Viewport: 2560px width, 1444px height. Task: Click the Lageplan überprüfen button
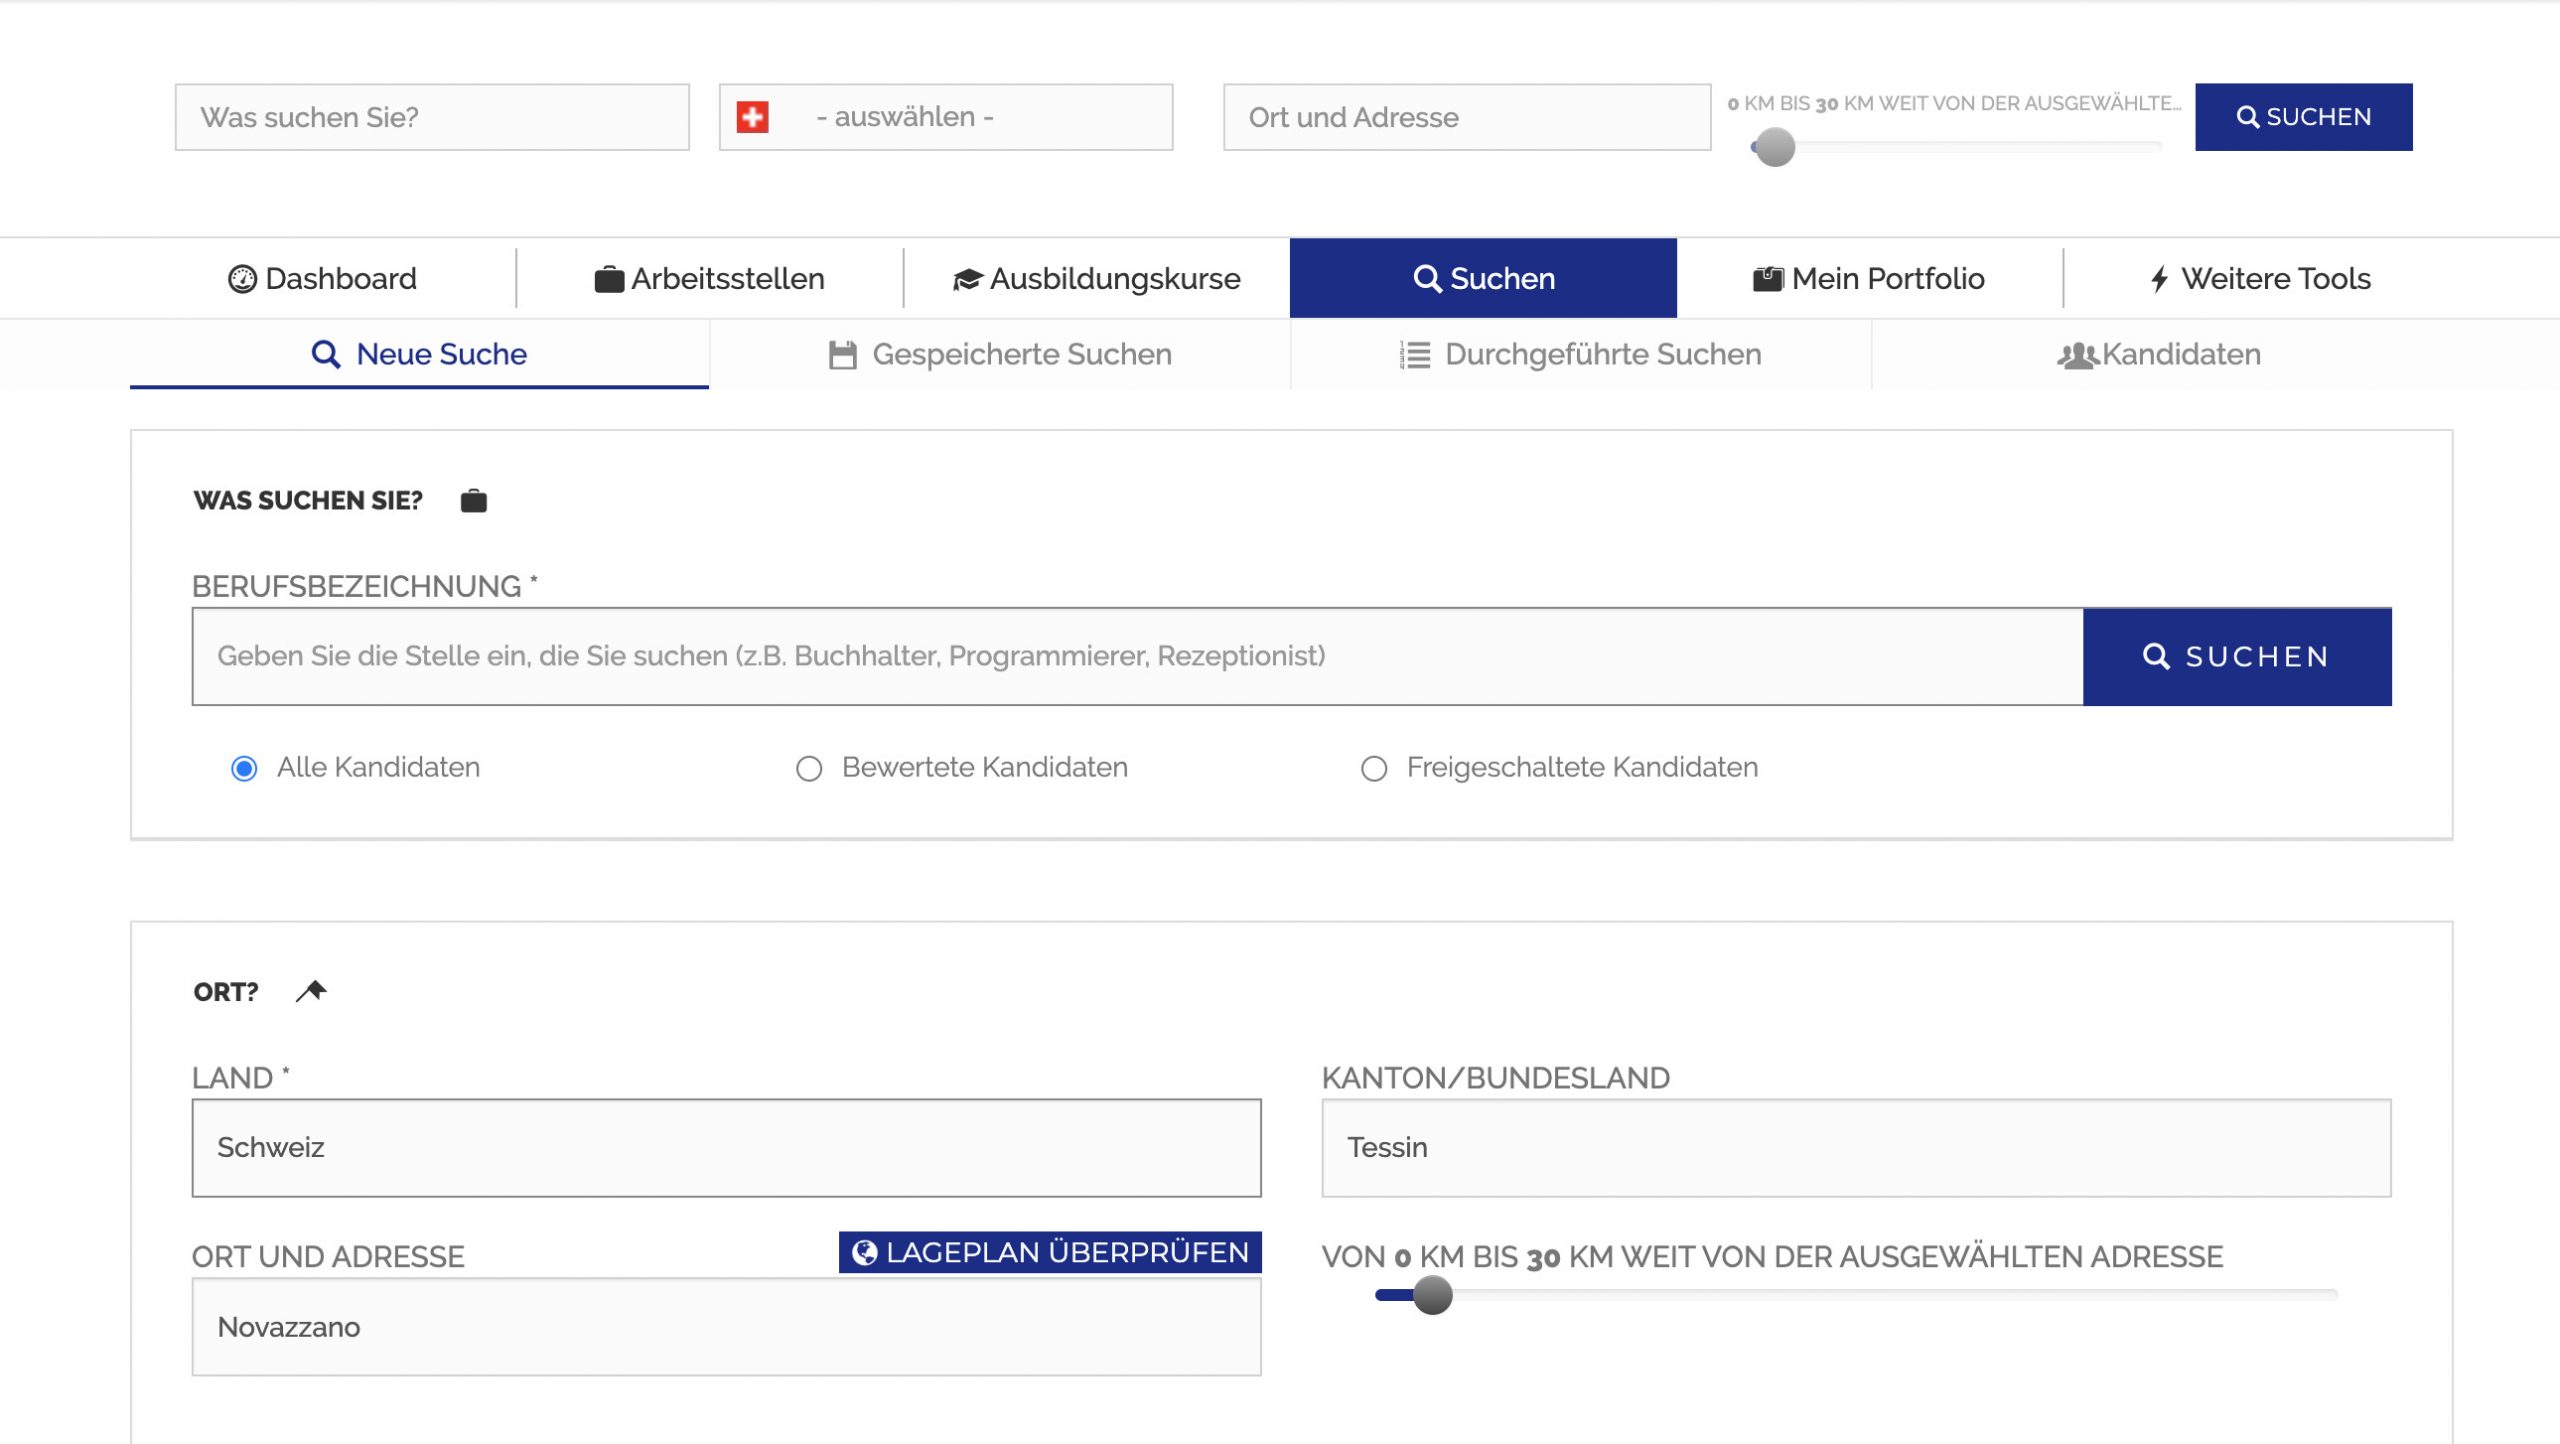[1050, 1251]
